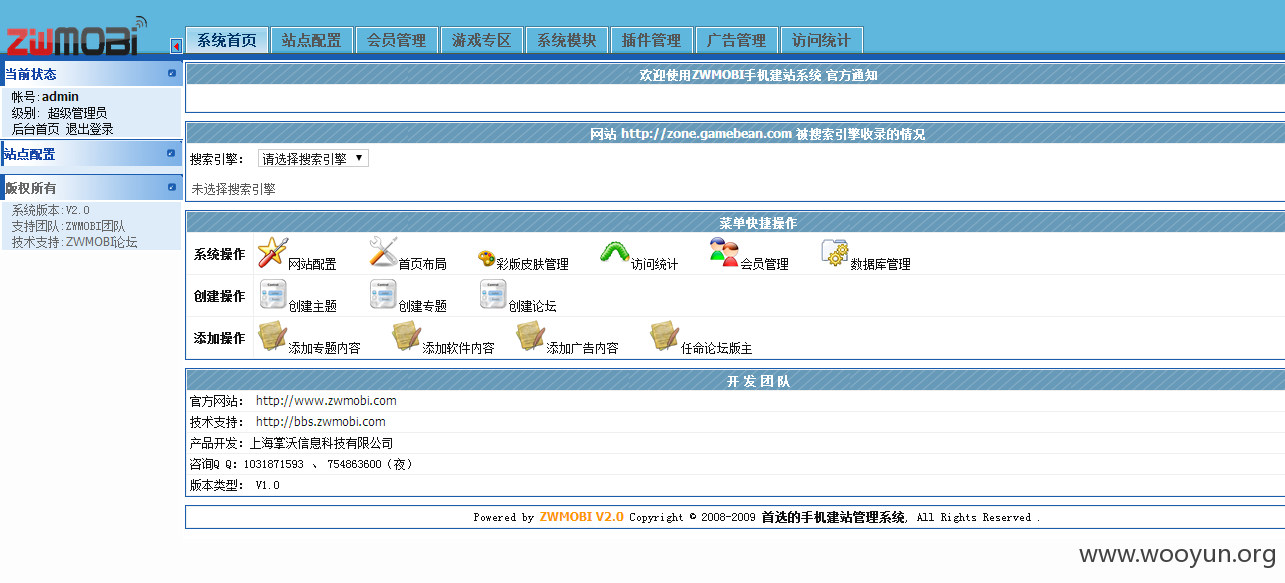Open the 广告管理 tab

point(736,40)
